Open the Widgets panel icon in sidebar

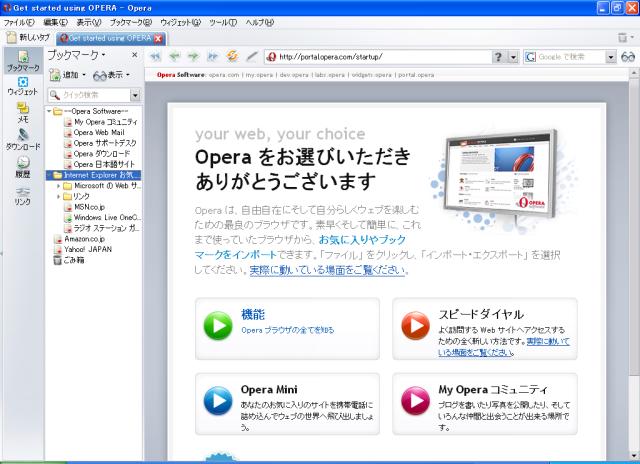pos(23,86)
